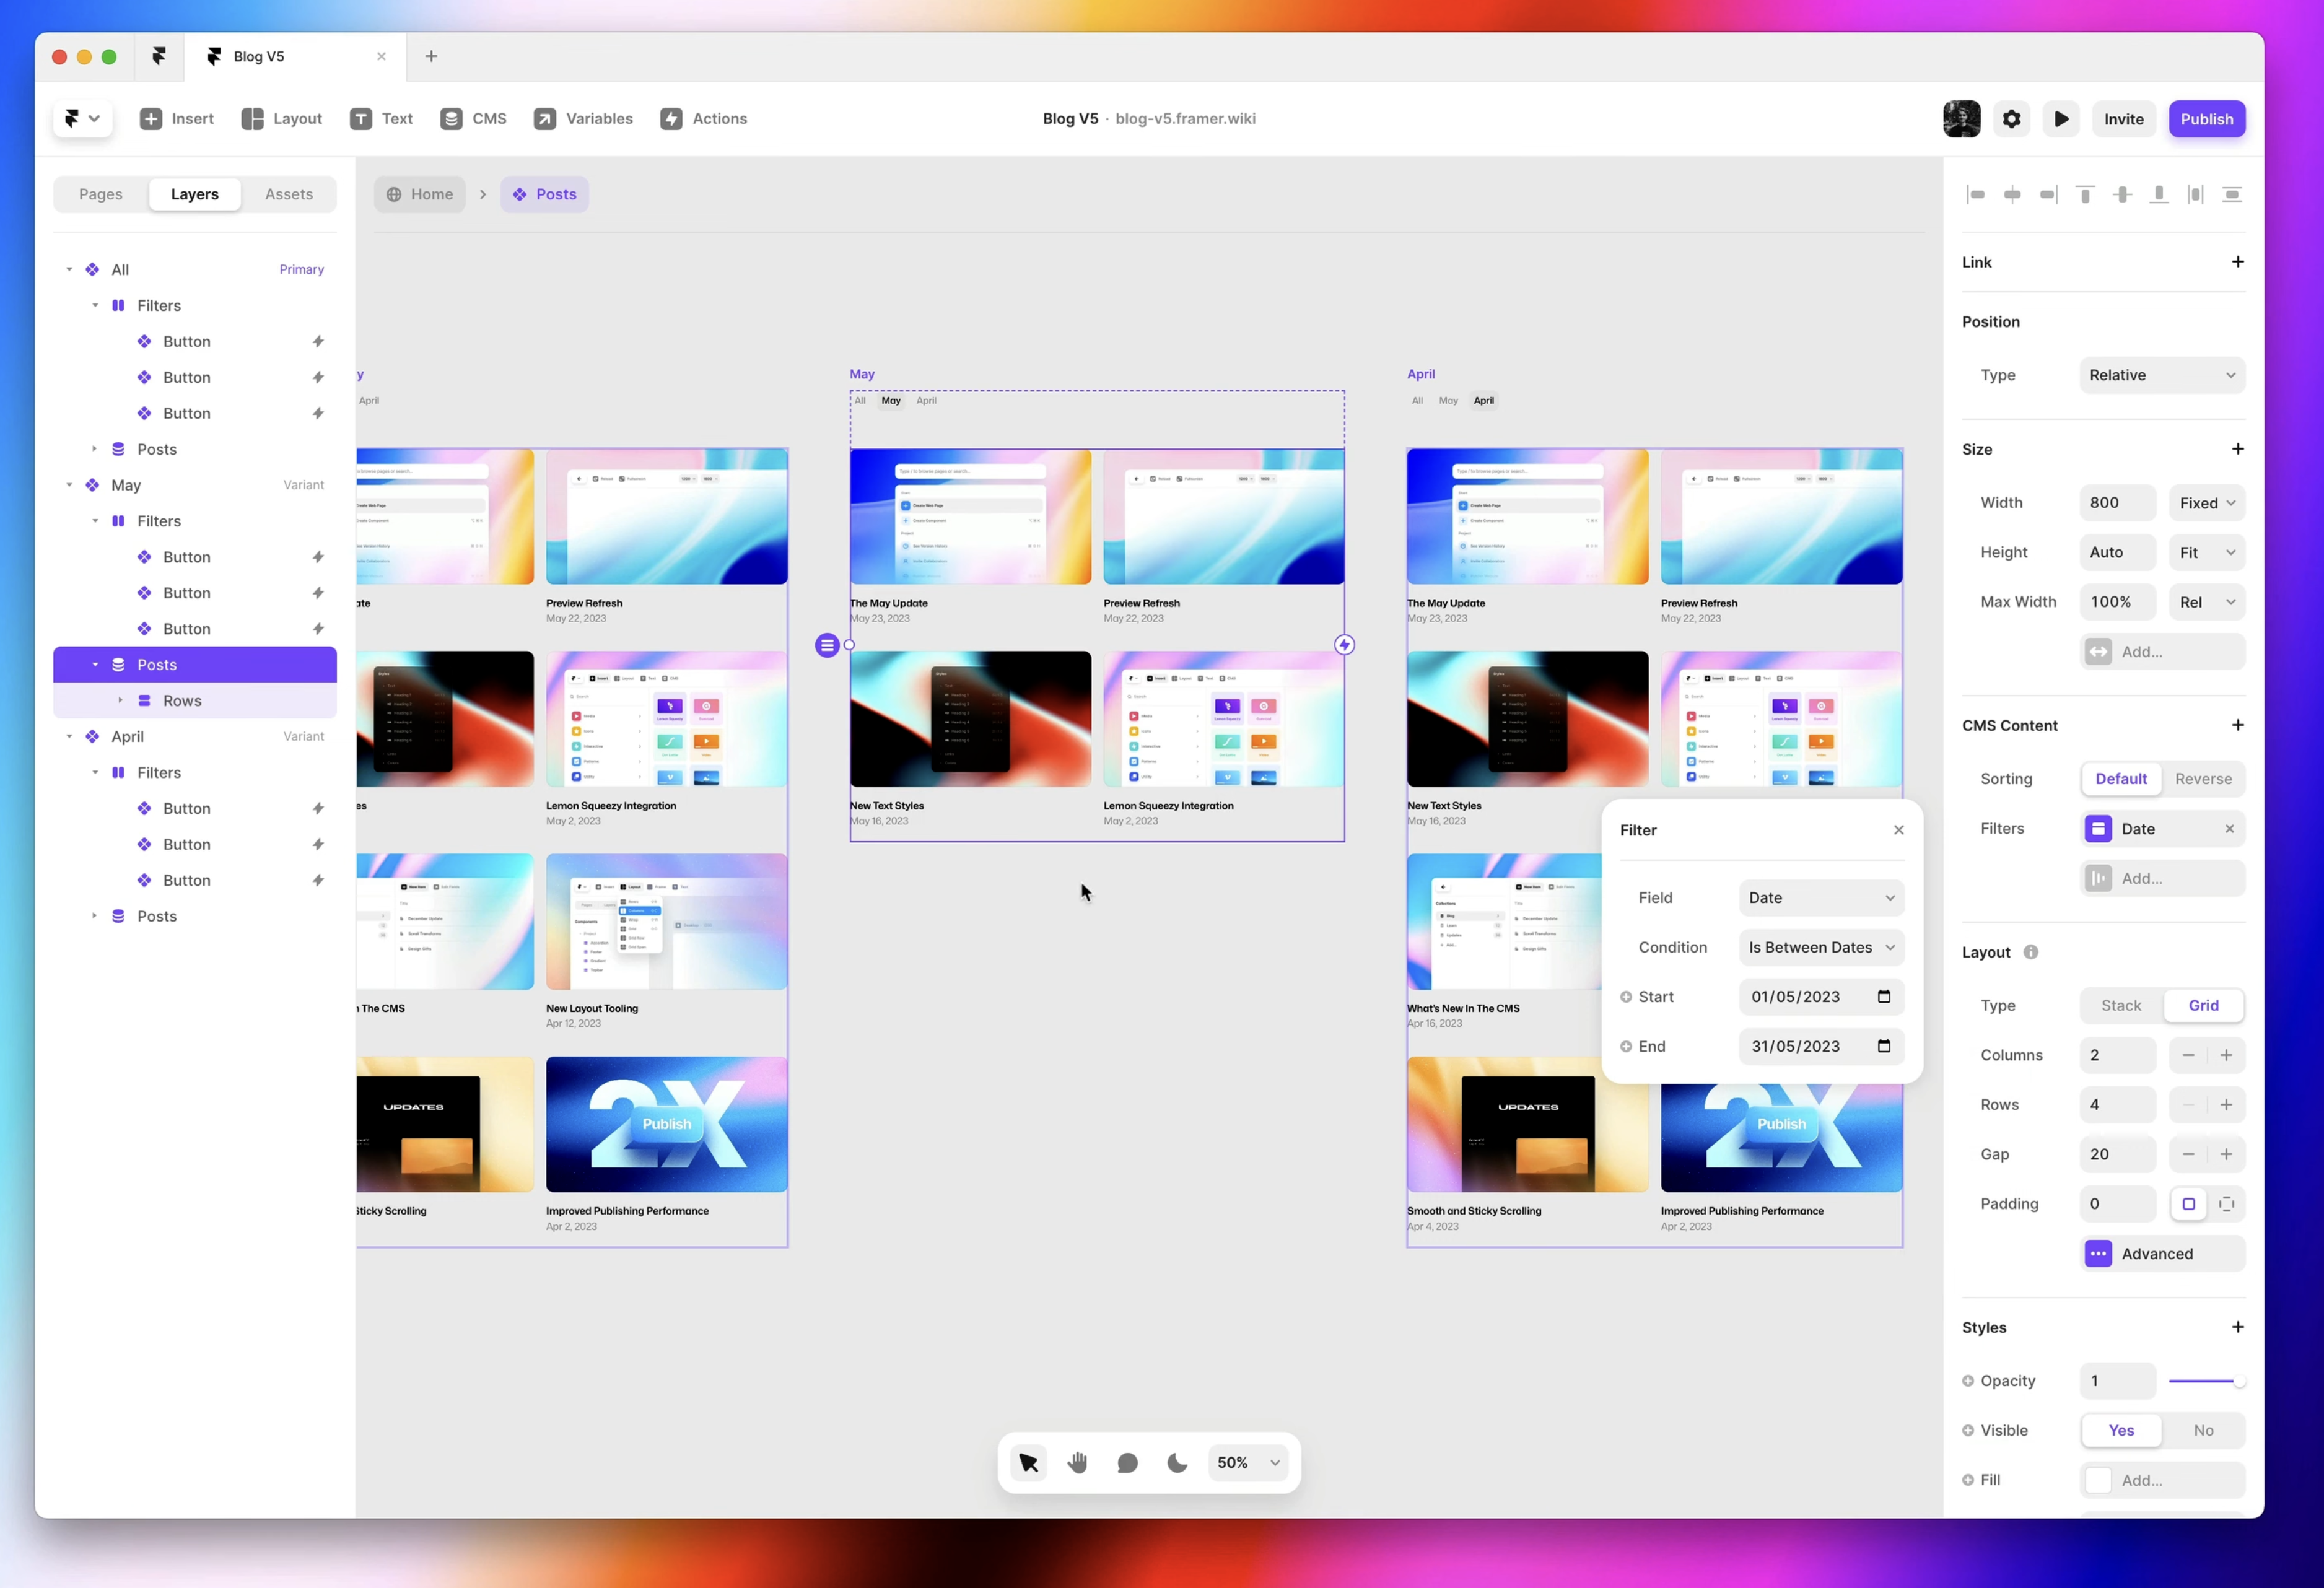Image resolution: width=2324 pixels, height=1588 pixels.
Task: Open the Insert plus tool
Action: coord(151,119)
